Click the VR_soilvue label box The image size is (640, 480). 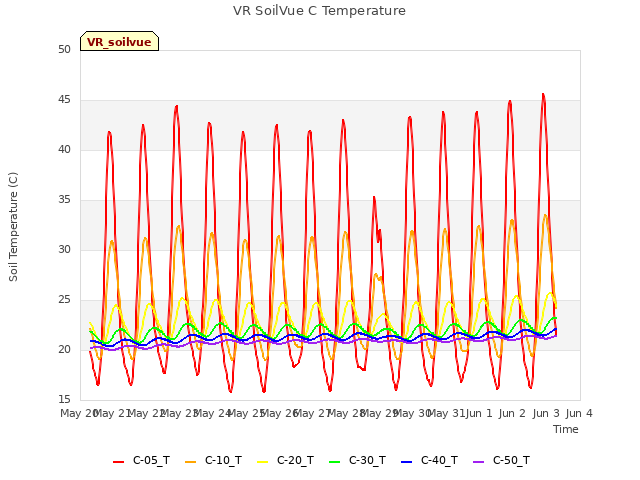pyautogui.click(x=119, y=41)
